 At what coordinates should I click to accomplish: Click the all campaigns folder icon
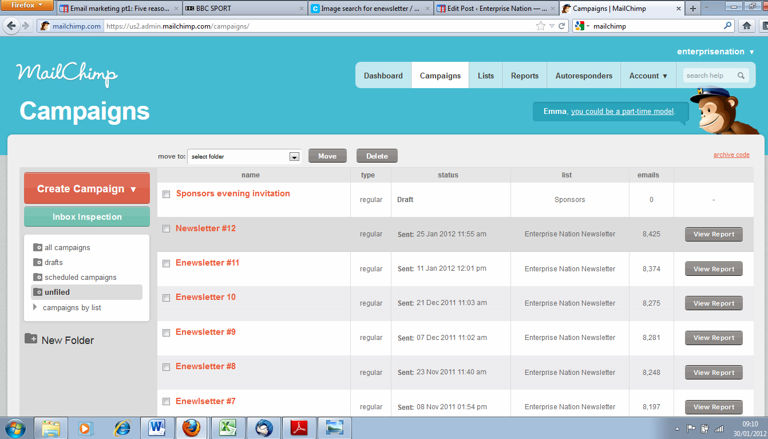coord(37,247)
